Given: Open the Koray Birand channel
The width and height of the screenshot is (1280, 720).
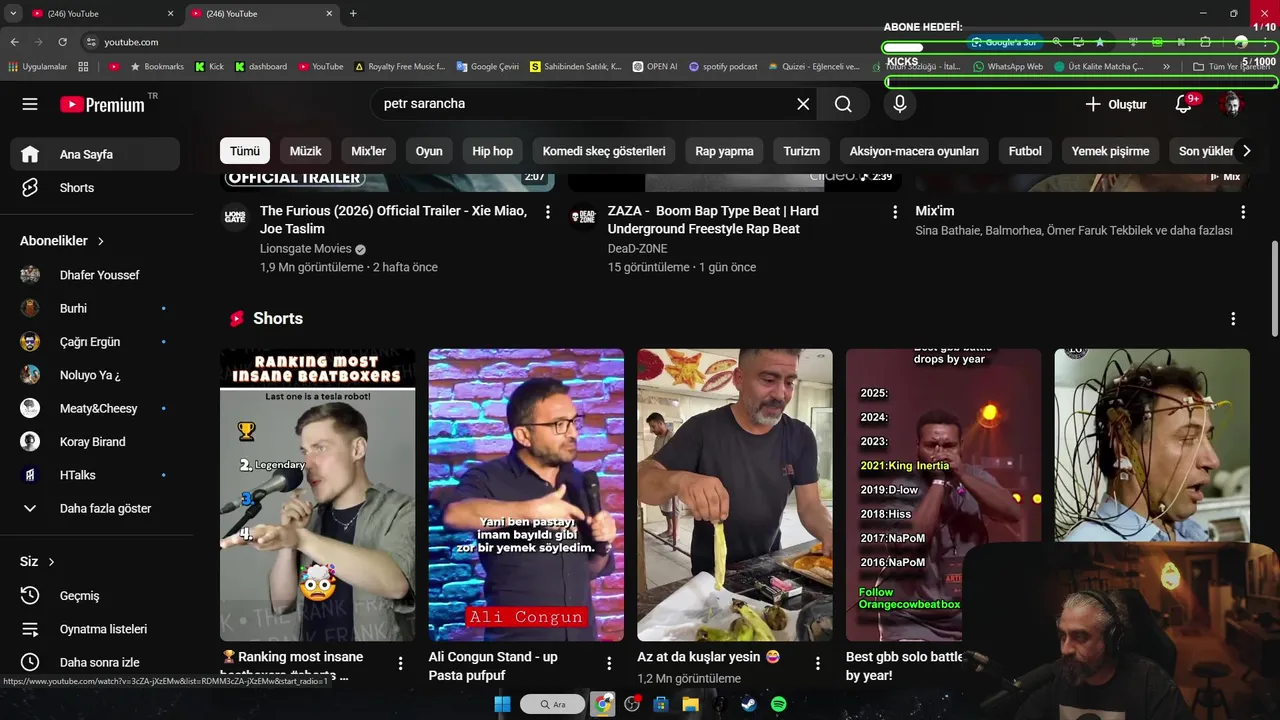Looking at the screenshot, I should pyautogui.click(x=95, y=442).
